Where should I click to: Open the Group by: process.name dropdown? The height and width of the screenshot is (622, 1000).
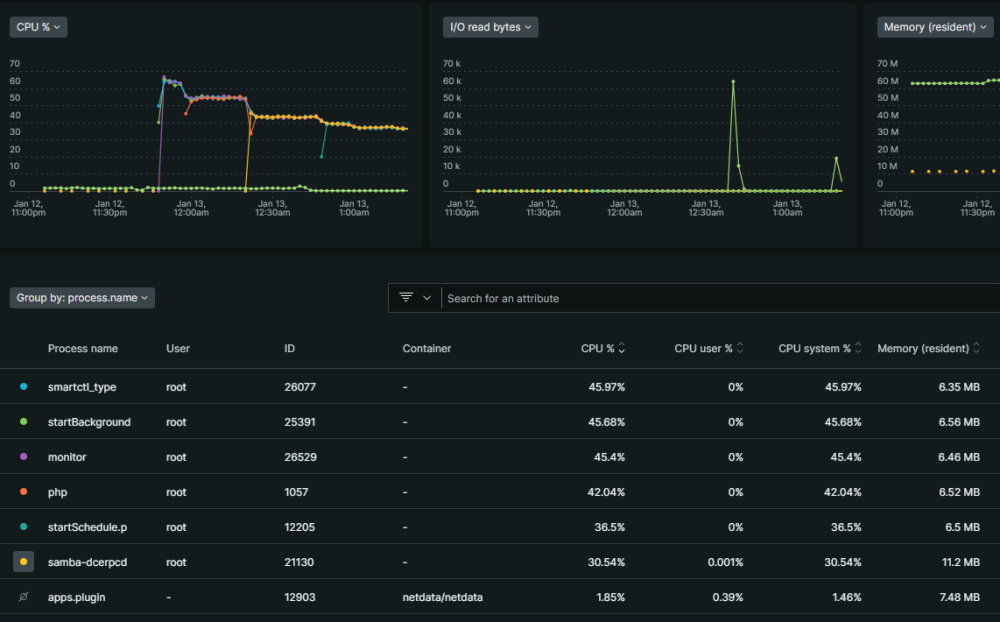[82, 298]
